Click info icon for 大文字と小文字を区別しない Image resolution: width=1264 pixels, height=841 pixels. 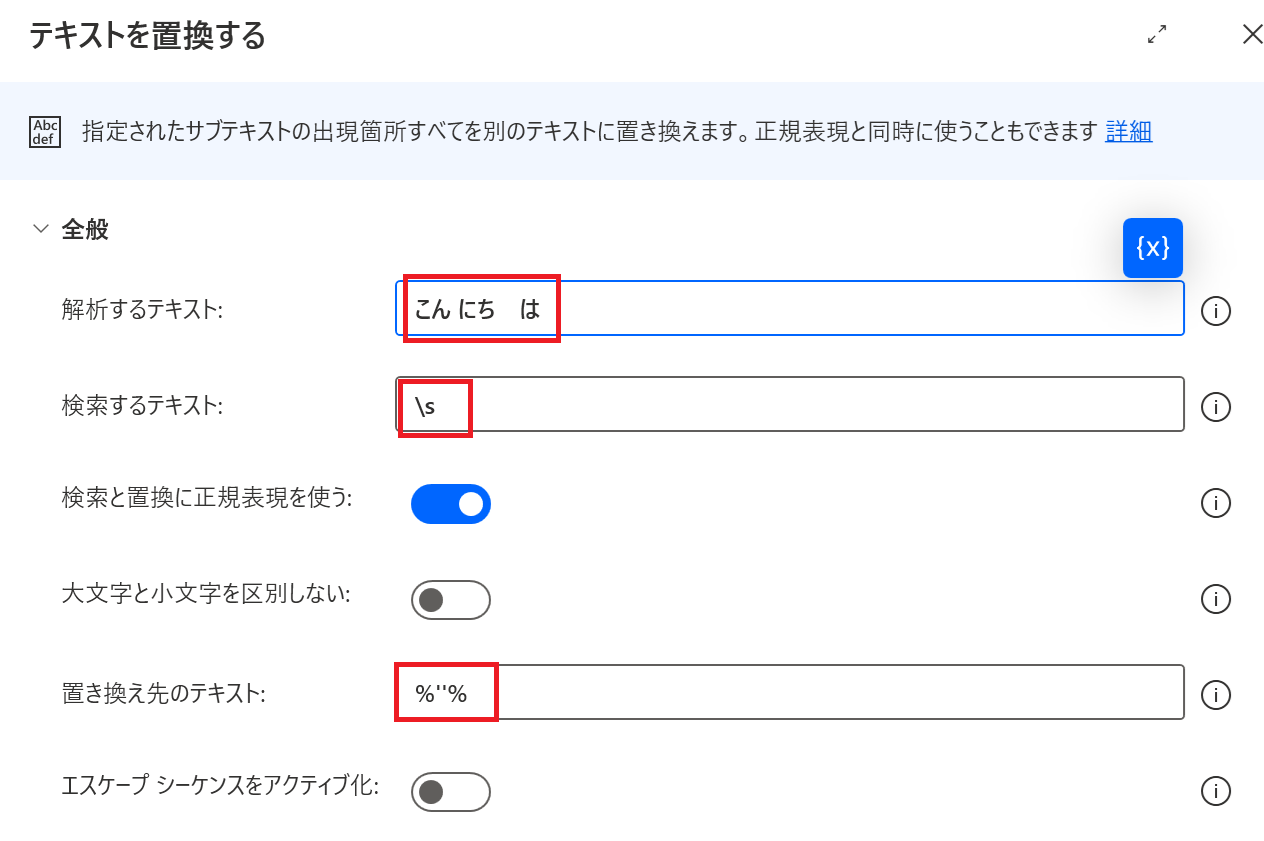click(1215, 599)
